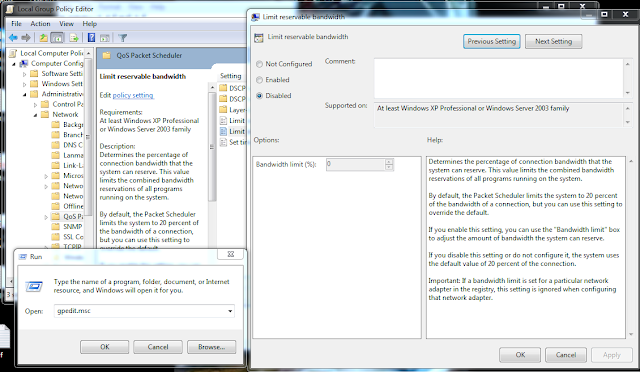640x372 pixels.
Task: Click the description pane vertical scrollbar
Action: coord(212,147)
